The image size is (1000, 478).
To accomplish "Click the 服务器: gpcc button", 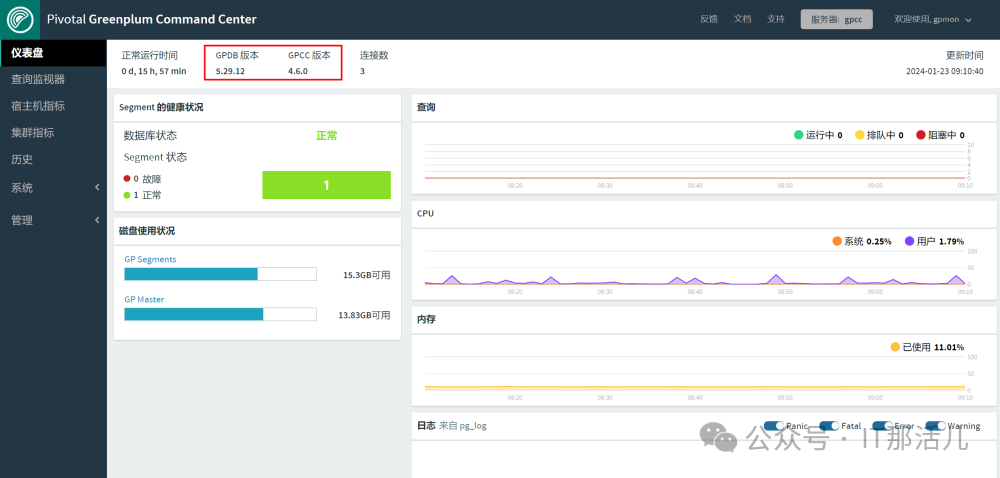I will click(x=837, y=19).
